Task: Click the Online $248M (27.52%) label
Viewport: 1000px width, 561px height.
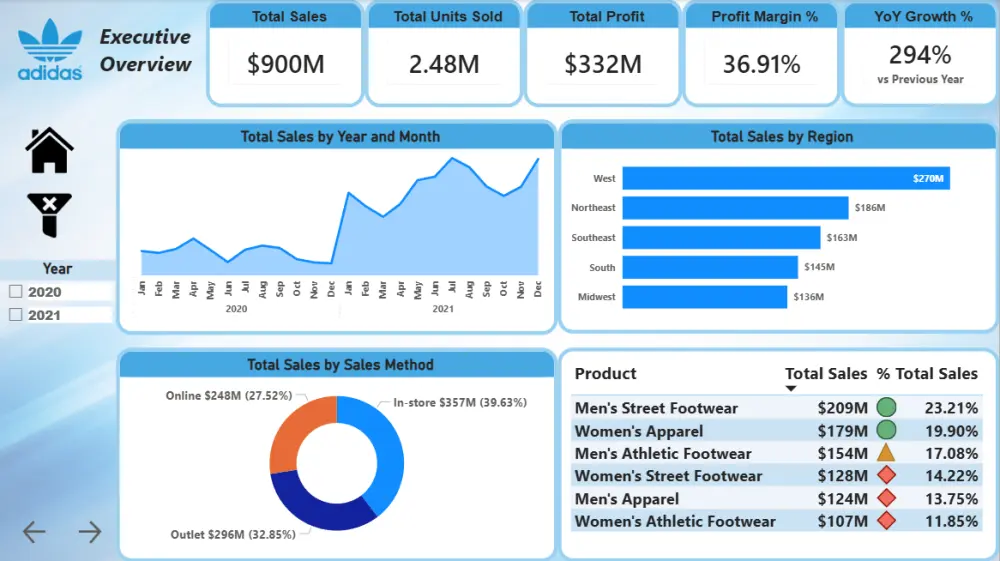Action: (228, 395)
